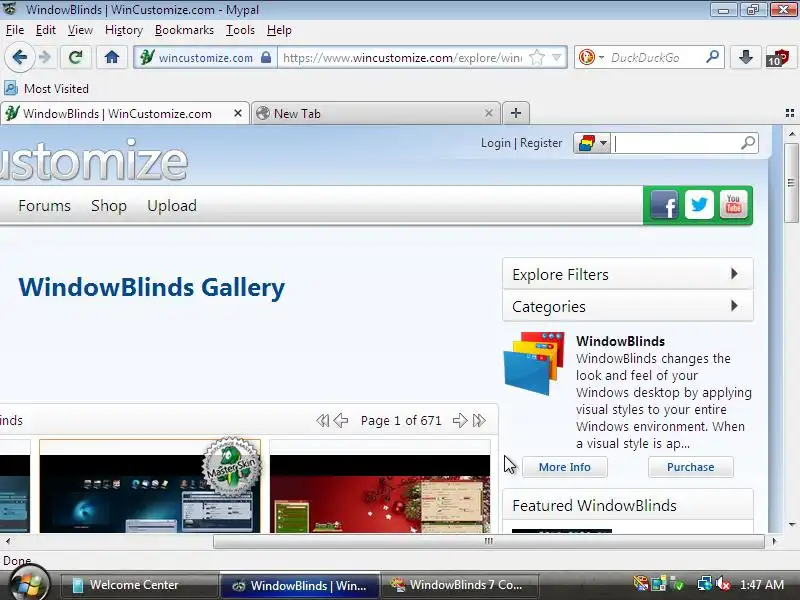Image resolution: width=800 pixels, height=600 pixels.
Task: Open the File menu
Action: click(15, 30)
